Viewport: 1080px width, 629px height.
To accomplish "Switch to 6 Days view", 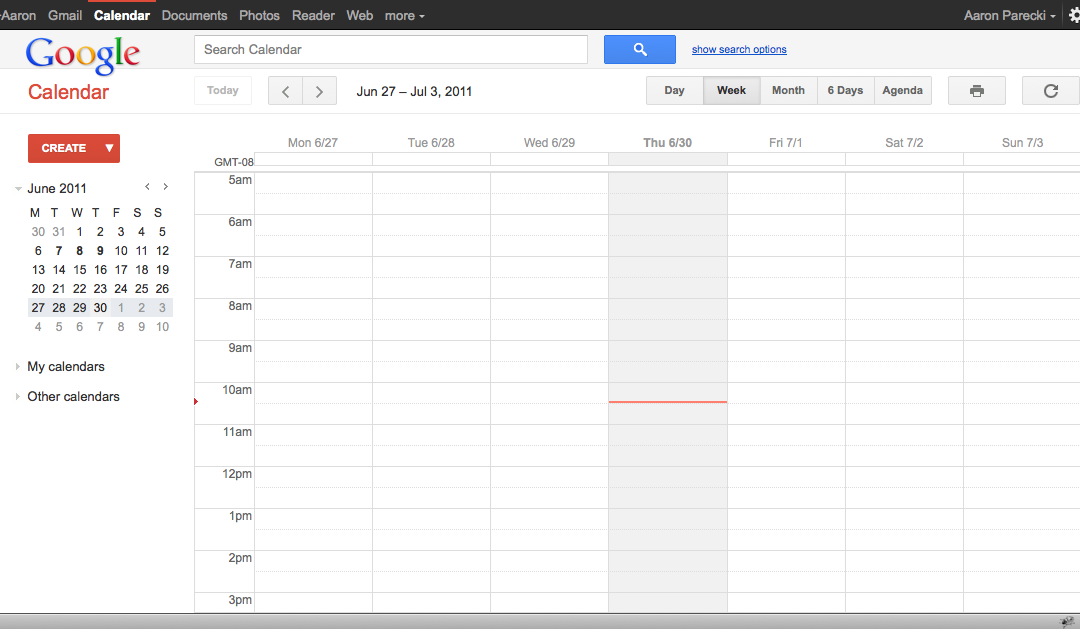I will click(x=845, y=90).
